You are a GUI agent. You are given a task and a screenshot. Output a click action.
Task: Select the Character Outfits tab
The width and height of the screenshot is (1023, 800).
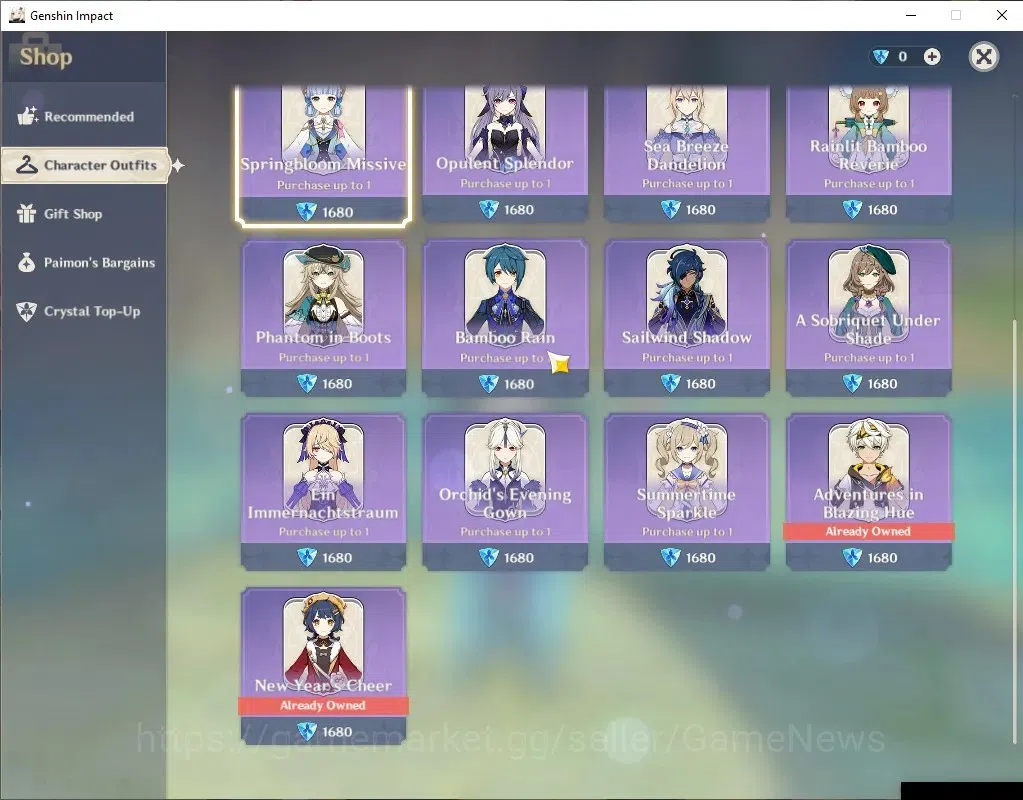(x=85, y=165)
